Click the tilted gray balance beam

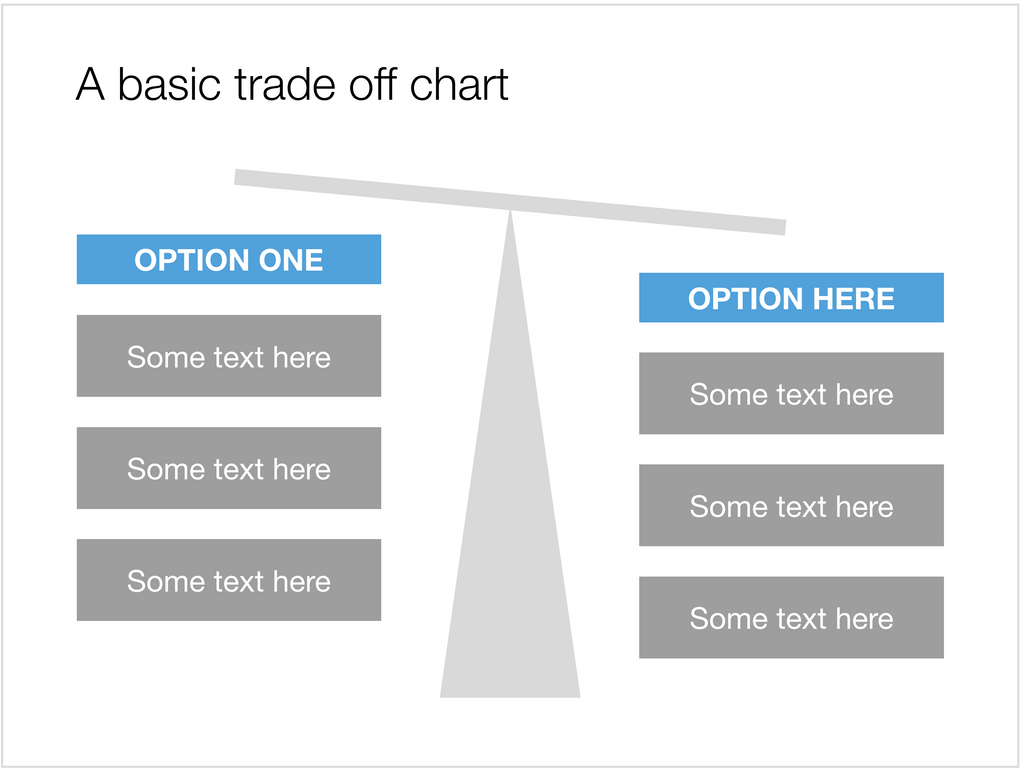[510, 202]
